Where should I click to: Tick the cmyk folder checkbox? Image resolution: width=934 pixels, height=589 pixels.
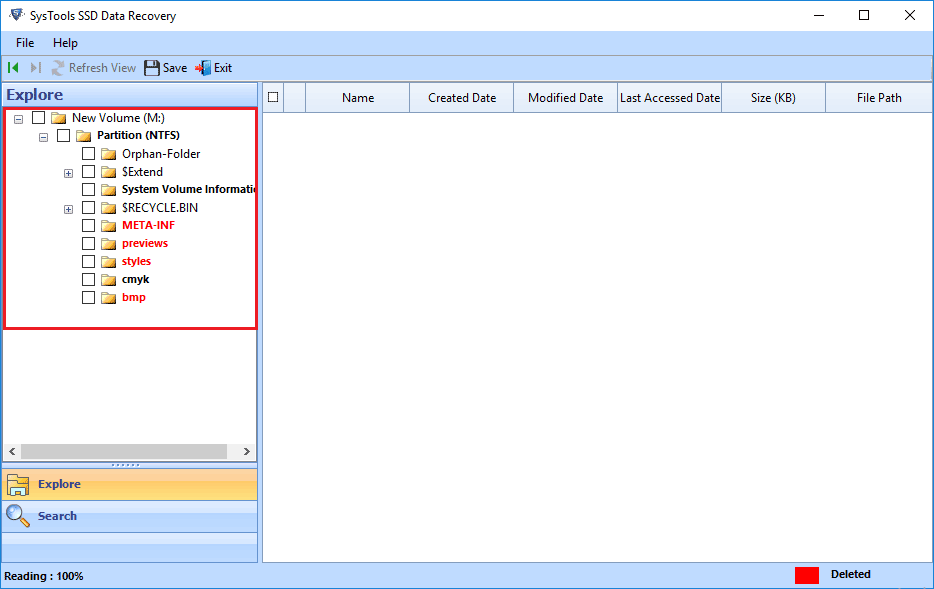click(x=88, y=279)
